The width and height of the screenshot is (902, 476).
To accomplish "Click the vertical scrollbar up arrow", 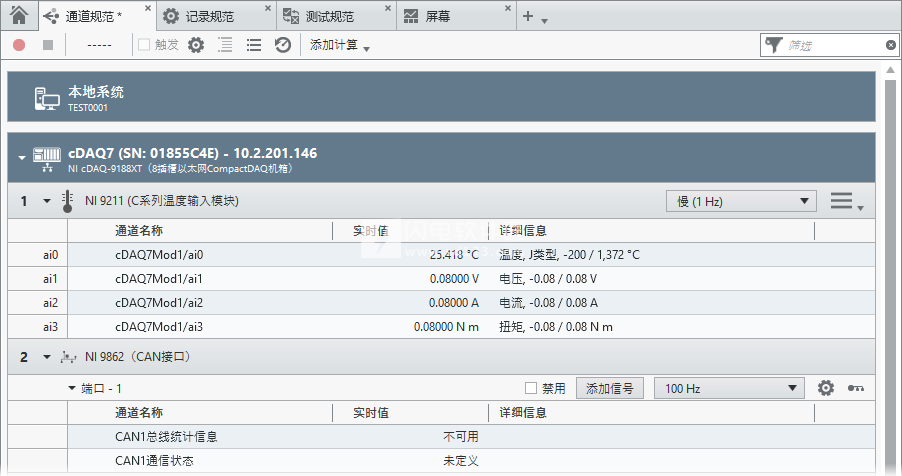I will tap(891, 71).
